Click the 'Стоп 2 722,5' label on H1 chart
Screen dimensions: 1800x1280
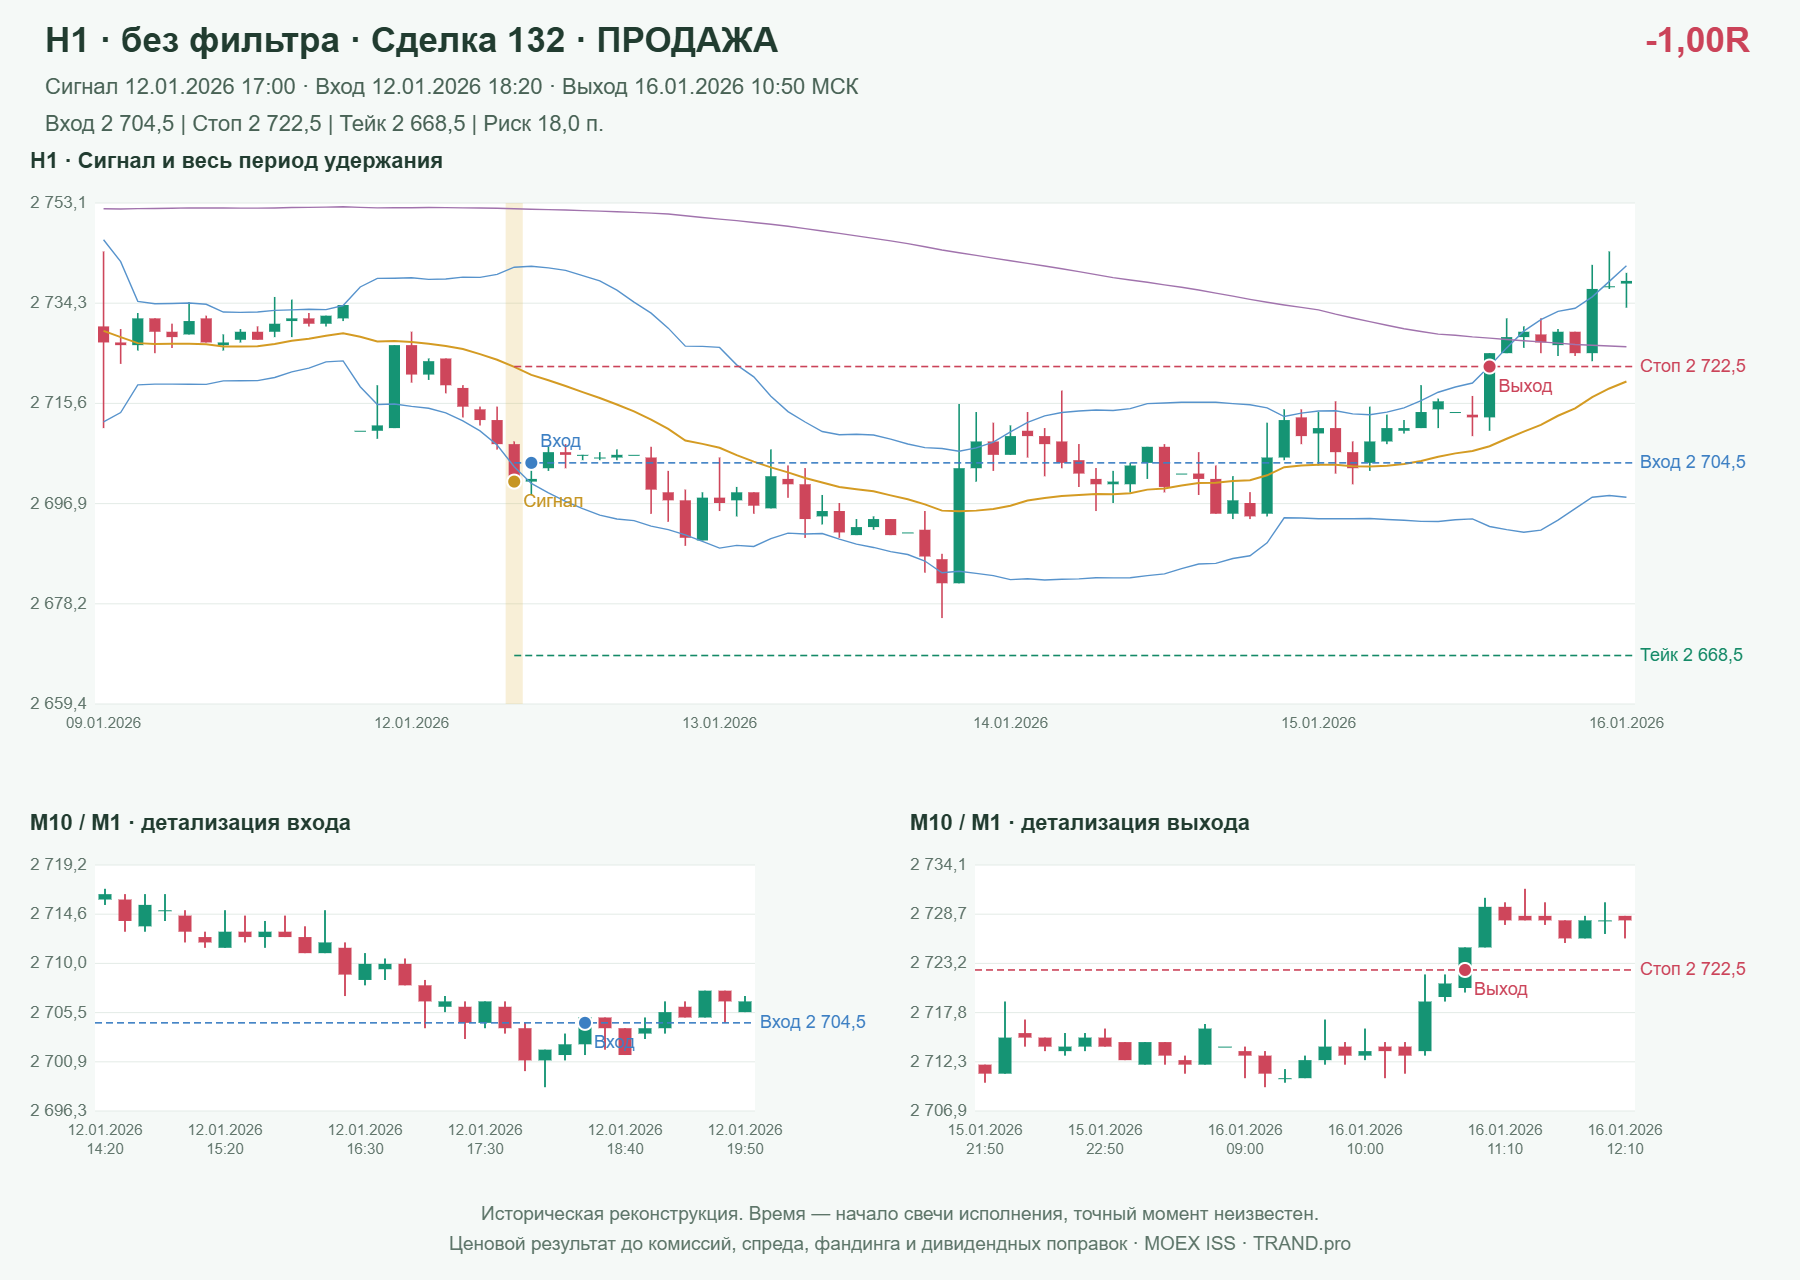tap(1692, 366)
